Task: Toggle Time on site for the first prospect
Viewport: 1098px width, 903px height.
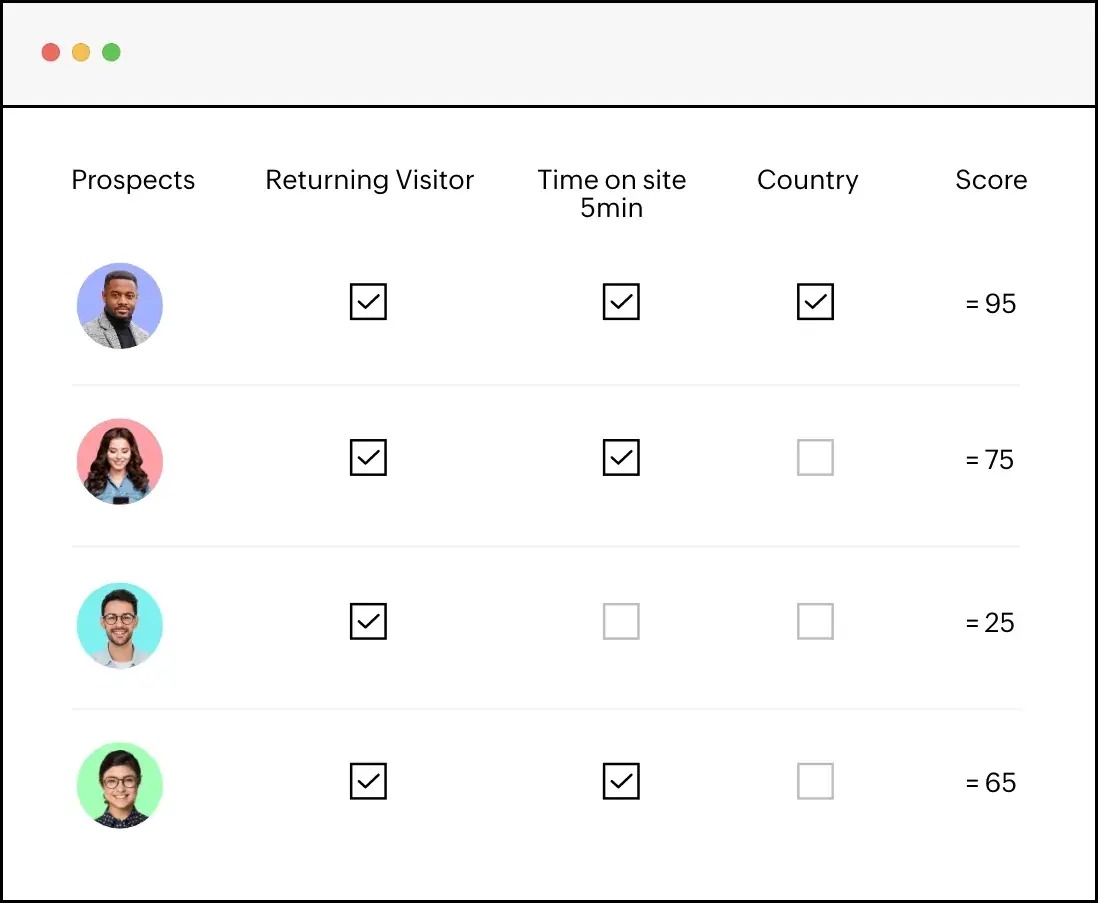Action: tap(621, 302)
